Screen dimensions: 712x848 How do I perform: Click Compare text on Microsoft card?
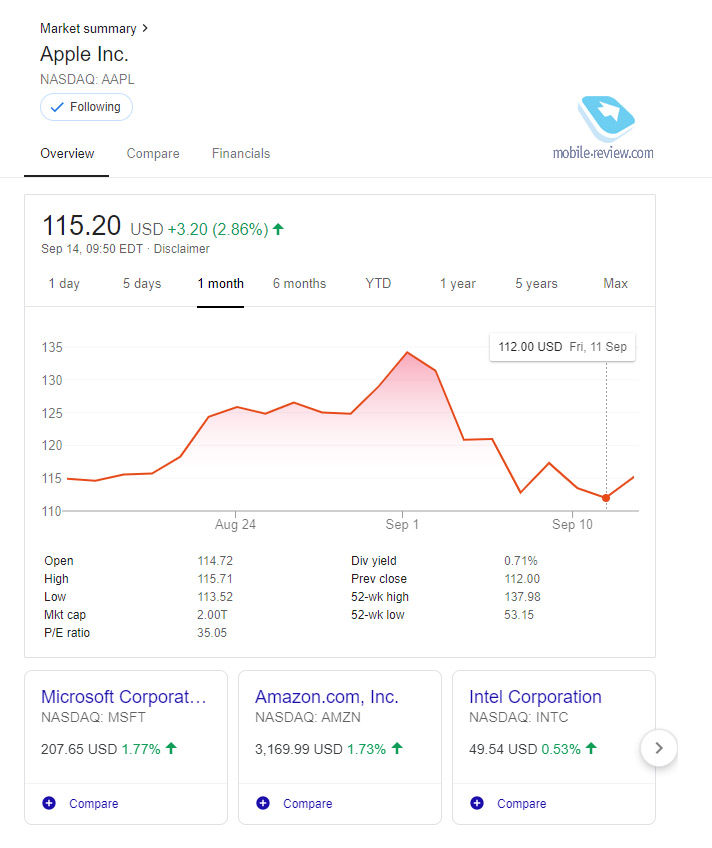tap(94, 804)
